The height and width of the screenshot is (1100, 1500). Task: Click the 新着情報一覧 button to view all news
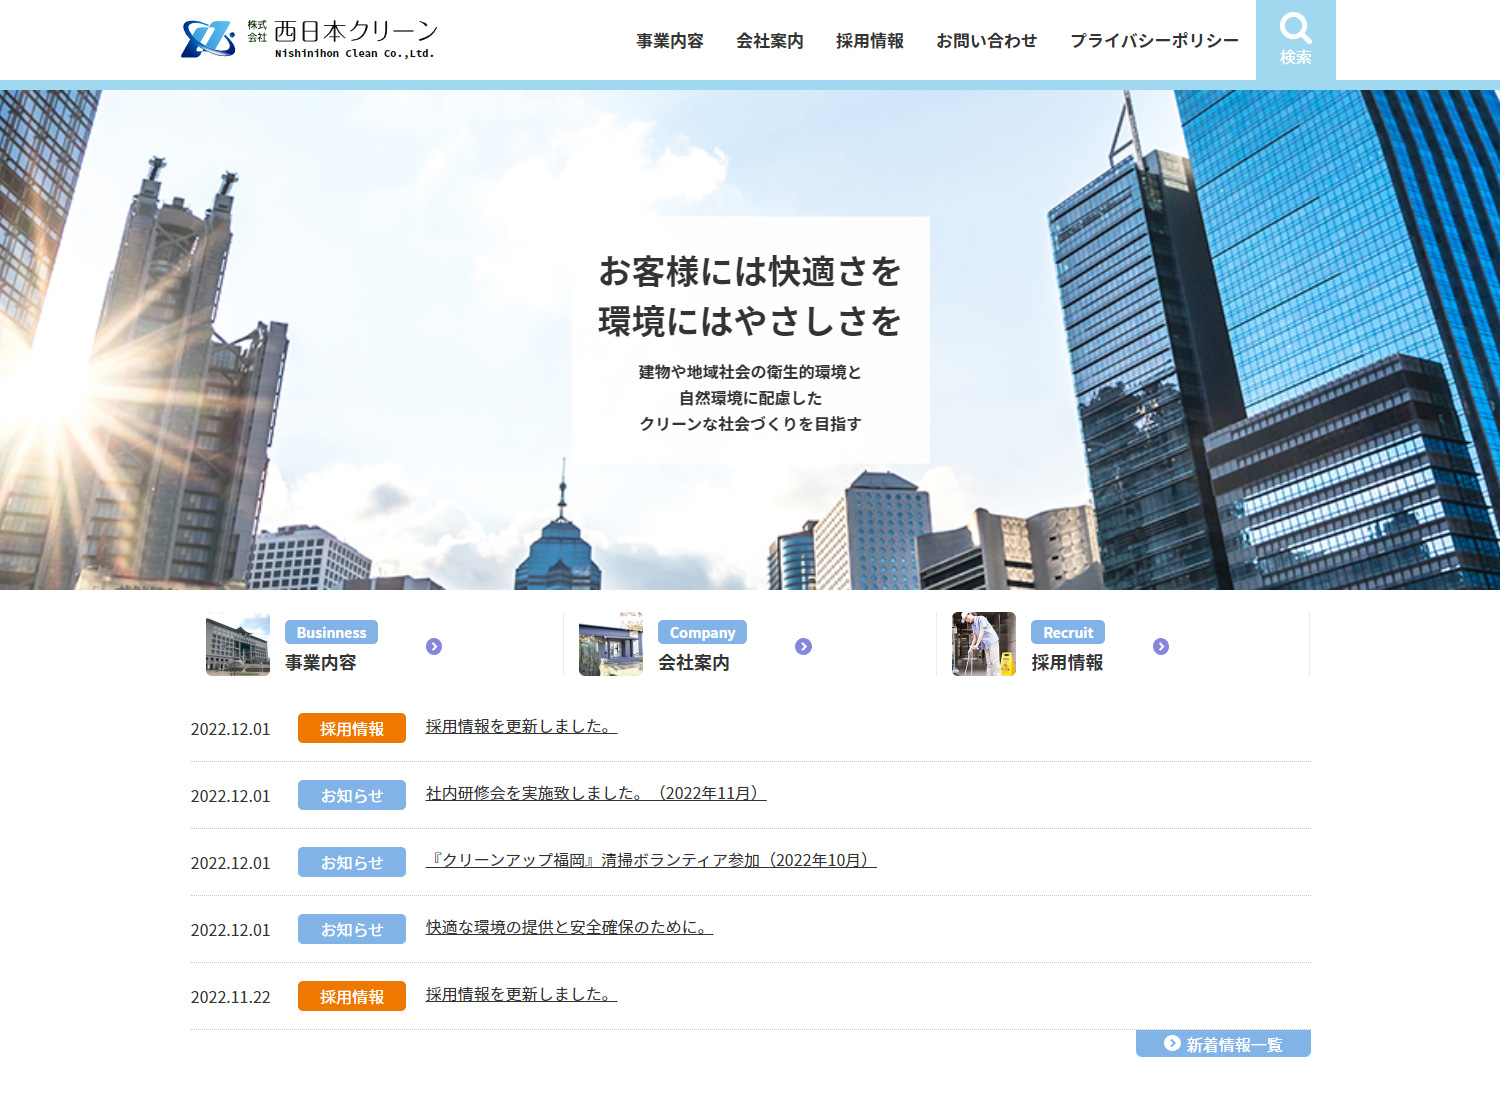(x=1222, y=1043)
